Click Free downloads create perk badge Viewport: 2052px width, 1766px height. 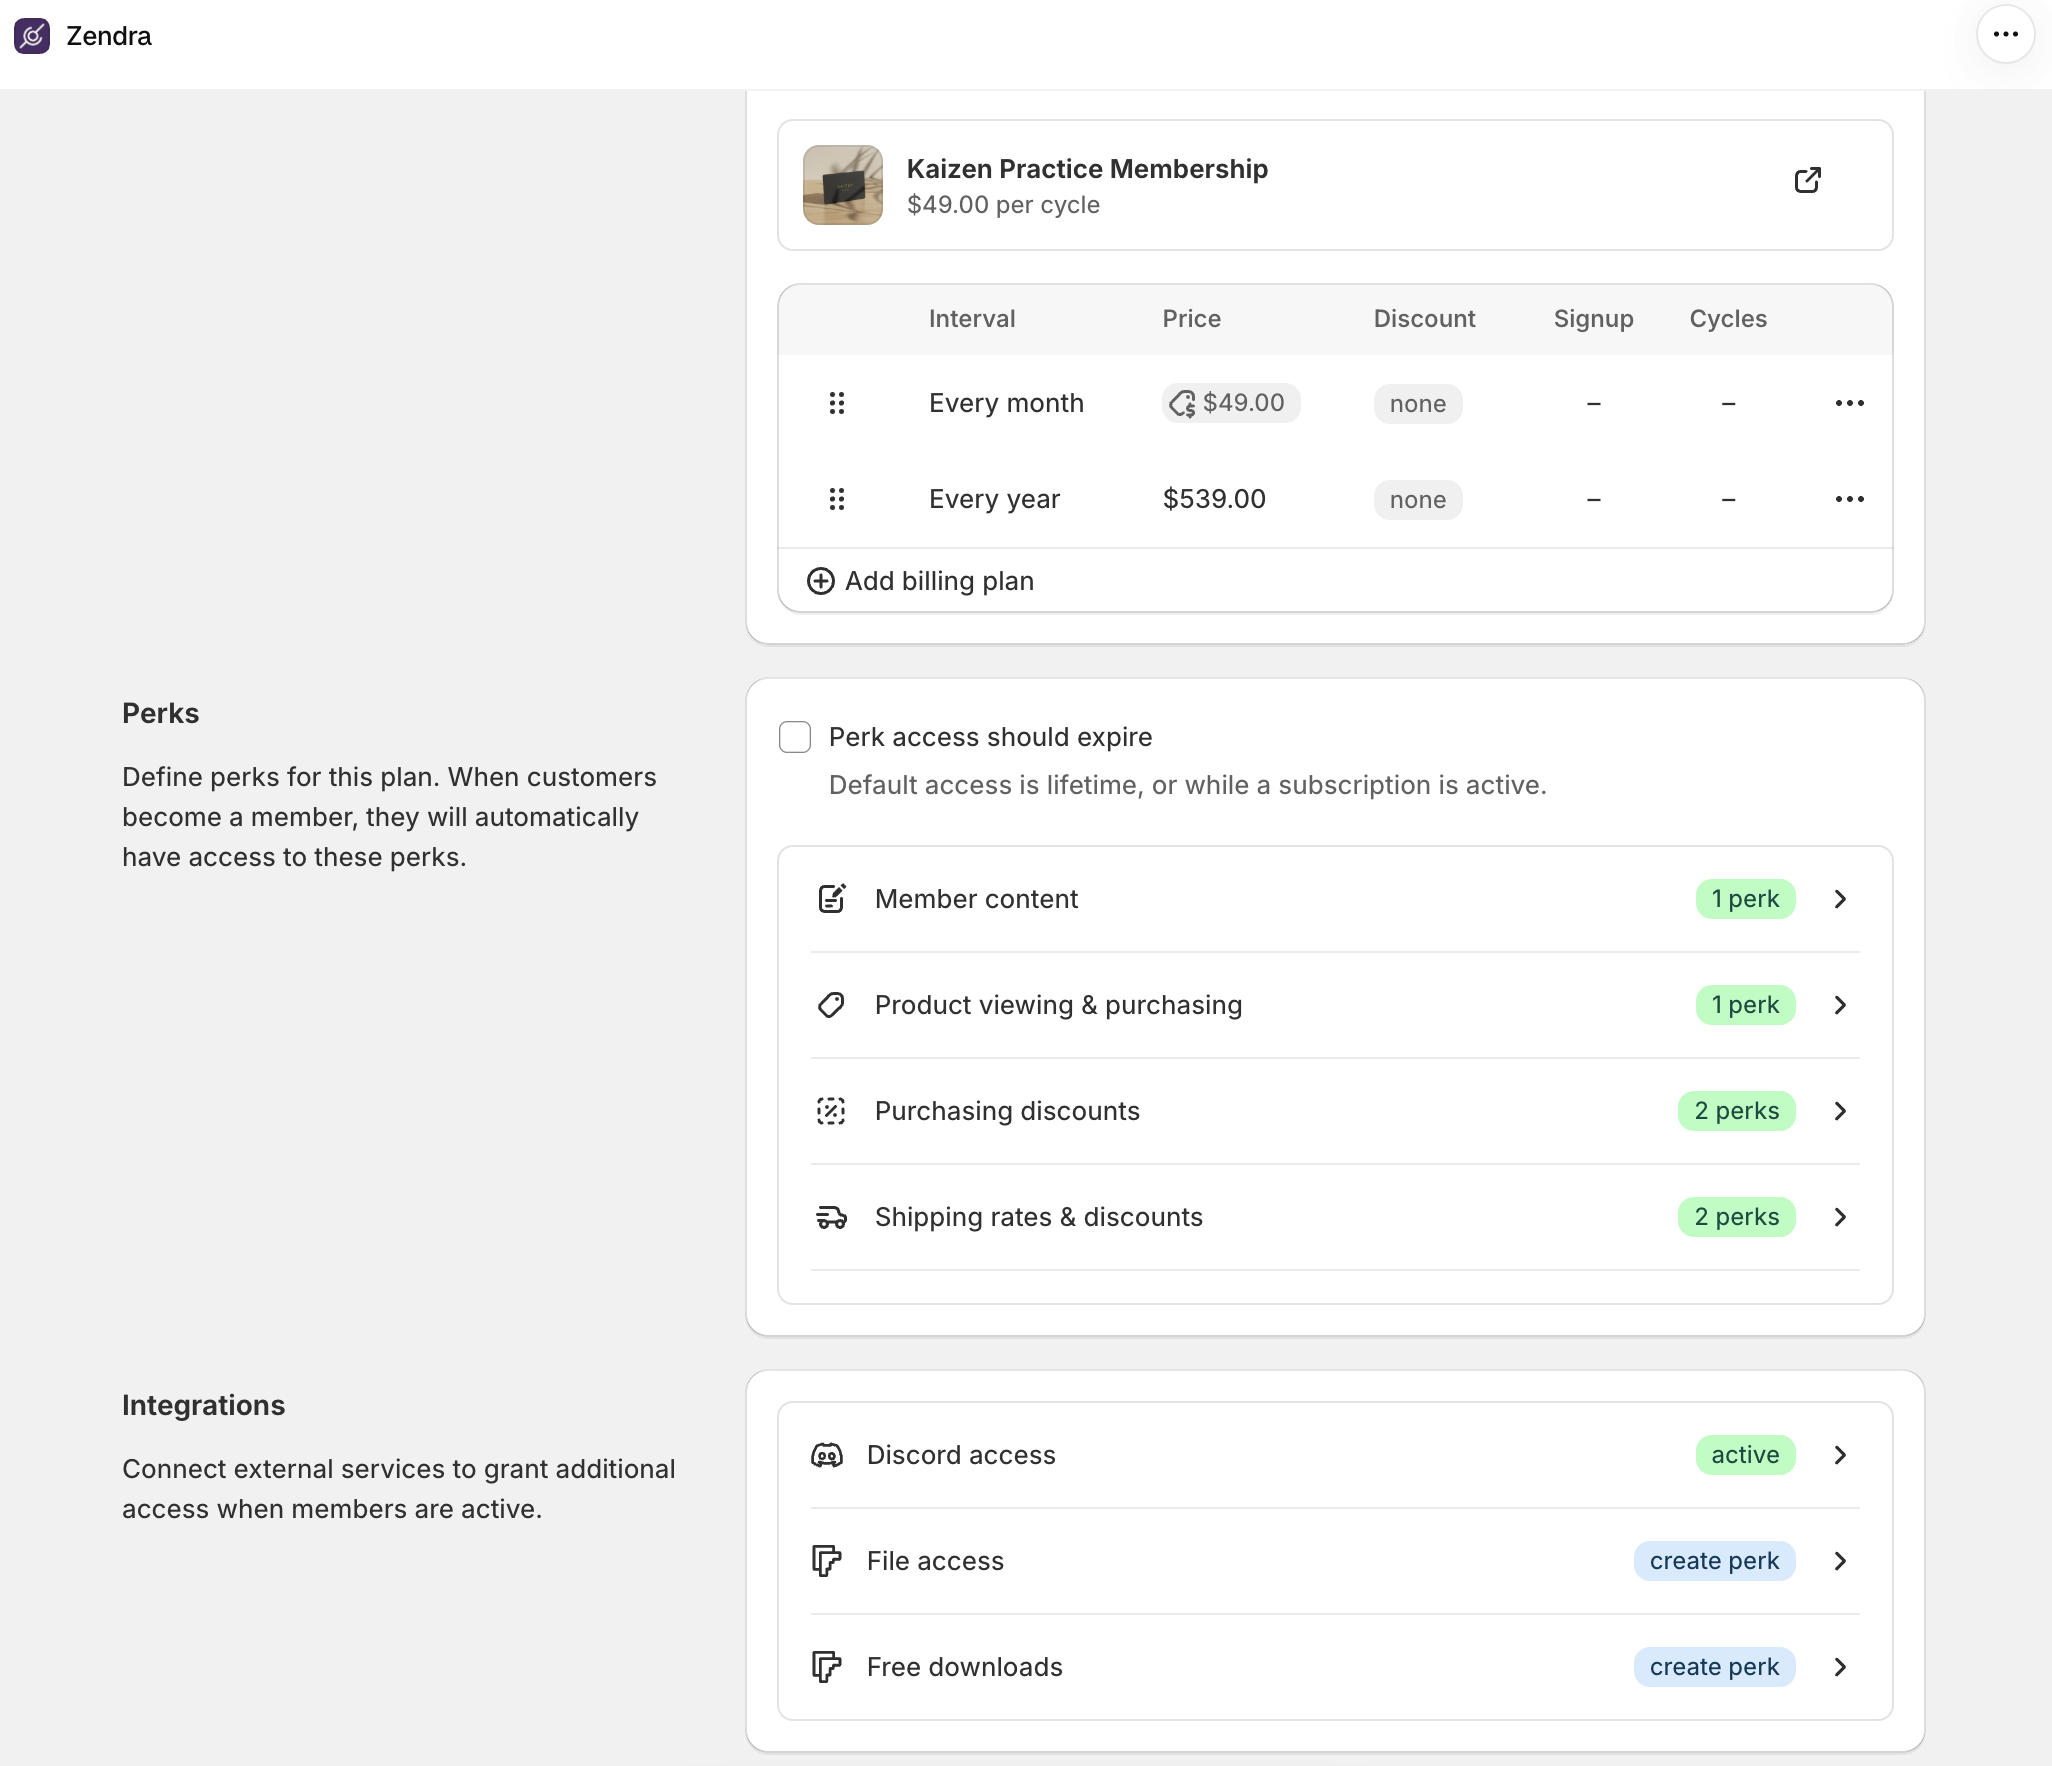pos(1714,1667)
